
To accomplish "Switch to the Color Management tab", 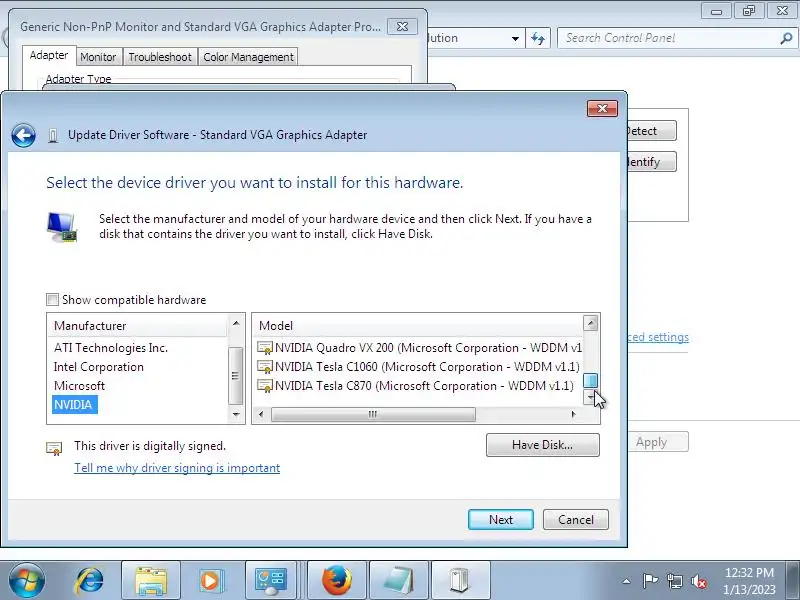I will 248,57.
